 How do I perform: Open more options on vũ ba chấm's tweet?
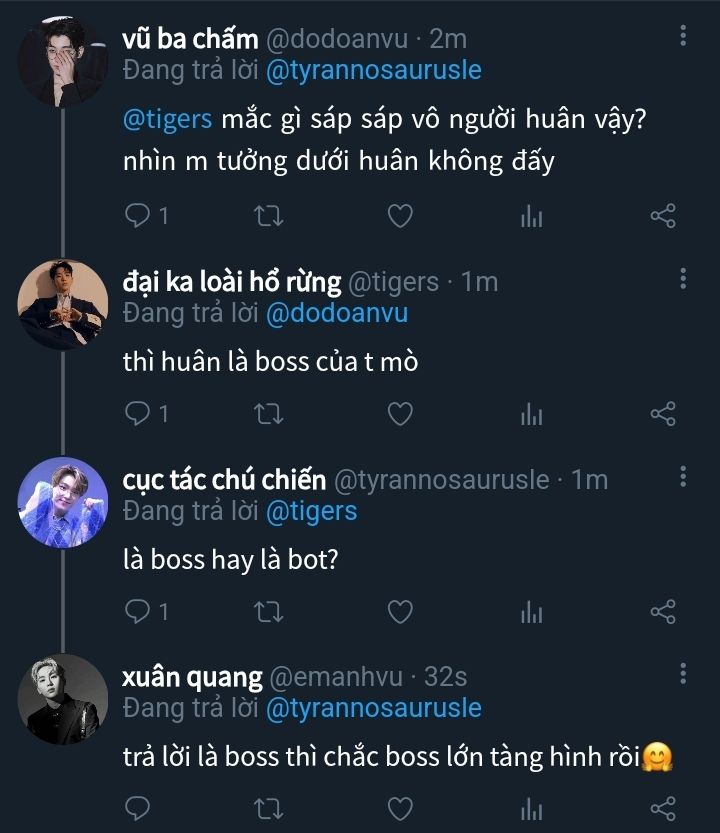pyautogui.click(x=683, y=36)
